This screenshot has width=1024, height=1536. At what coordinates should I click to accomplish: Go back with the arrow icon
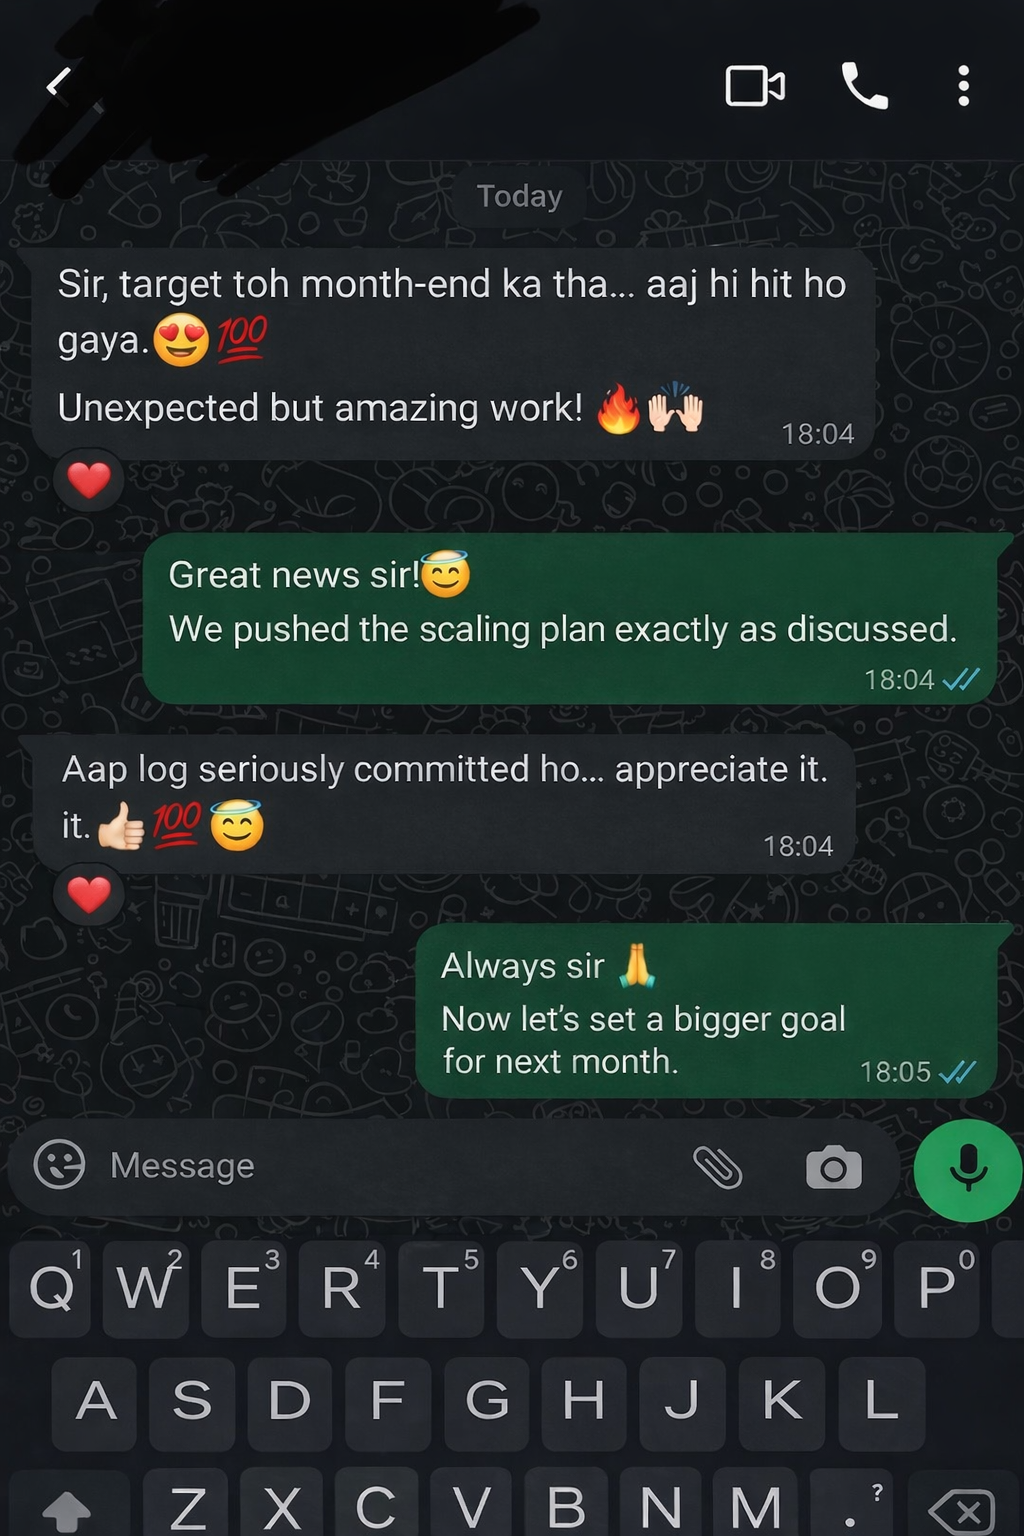coord(59,82)
